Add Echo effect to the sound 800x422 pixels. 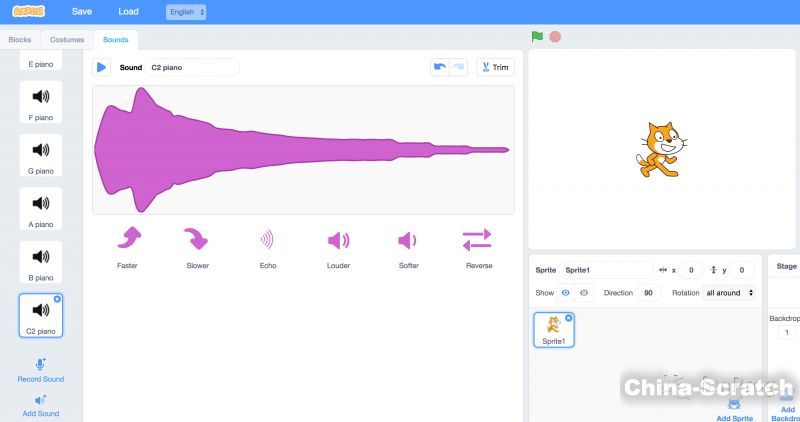point(267,240)
